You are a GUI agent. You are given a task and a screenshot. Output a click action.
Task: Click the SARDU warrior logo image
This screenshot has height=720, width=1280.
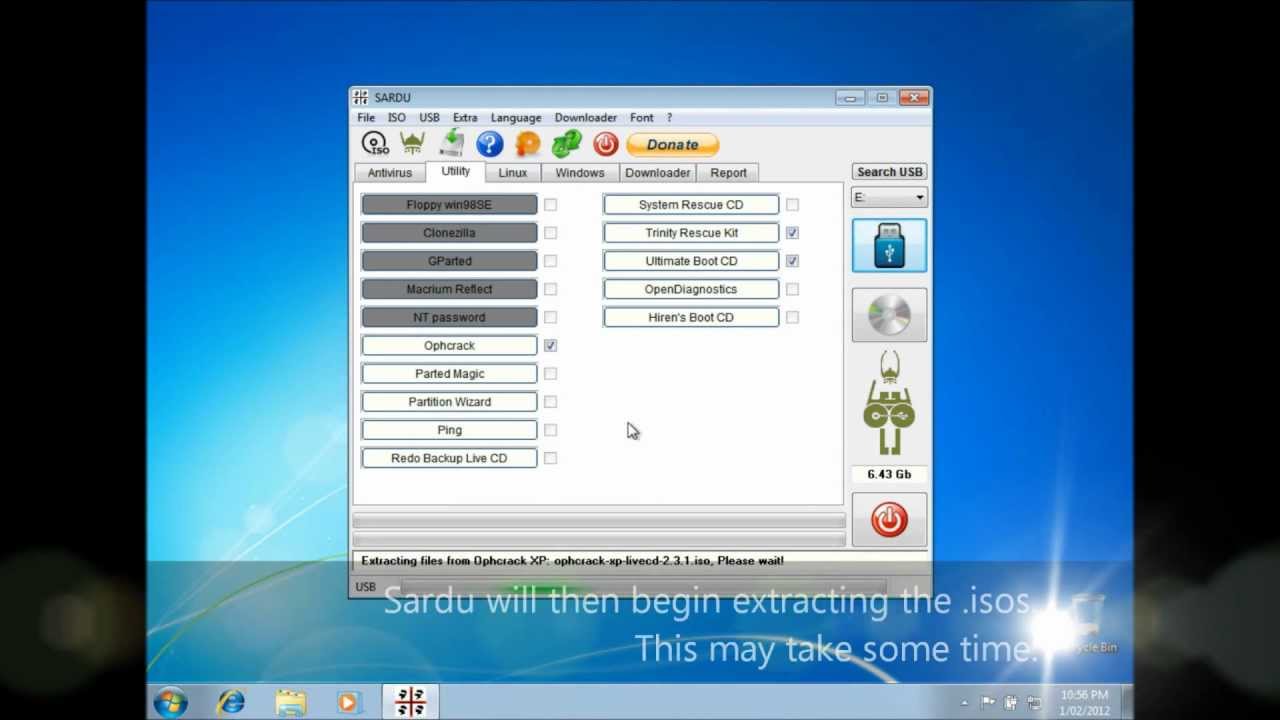point(889,403)
